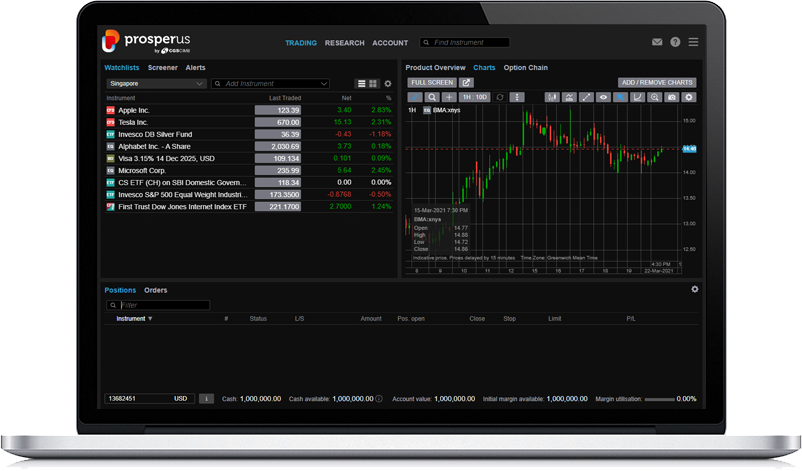This screenshot has height=471, width=802.
Task: Switch watchlist to list view
Action: click(362, 84)
